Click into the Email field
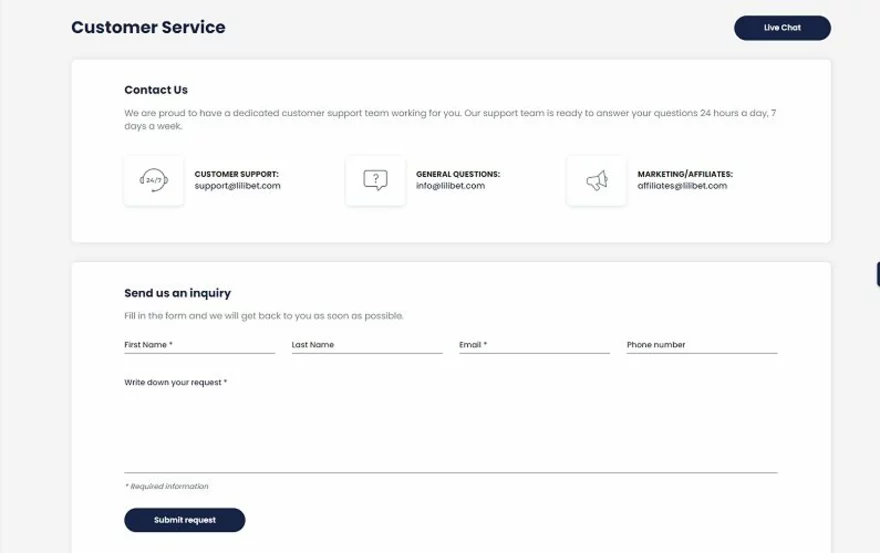Screen dimensions: 880x553 534,345
